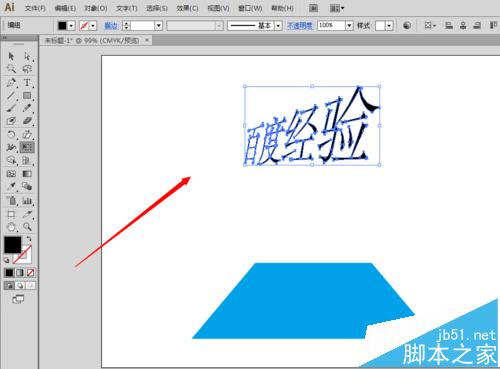Enable Draw Normal mode
This screenshot has height=369, width=500.
[x=9, y=286]
